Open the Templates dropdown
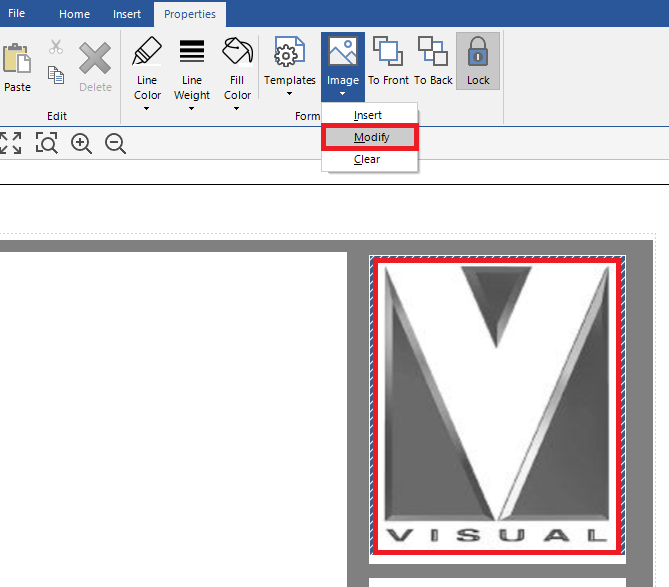This screenshot has width=669, height=587. pyautogui.click(x=289, y=68)
